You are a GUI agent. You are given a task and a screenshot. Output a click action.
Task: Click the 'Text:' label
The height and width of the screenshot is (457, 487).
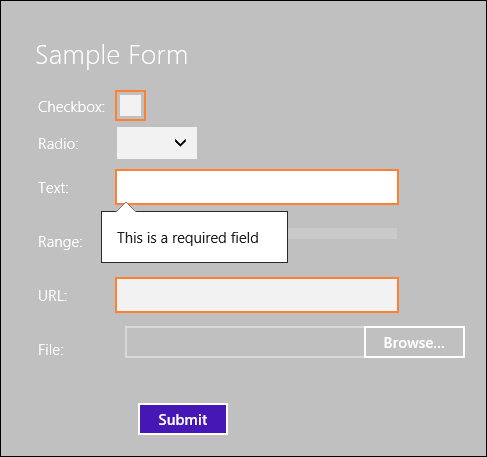pyautogui.click(x=53, y=188)
